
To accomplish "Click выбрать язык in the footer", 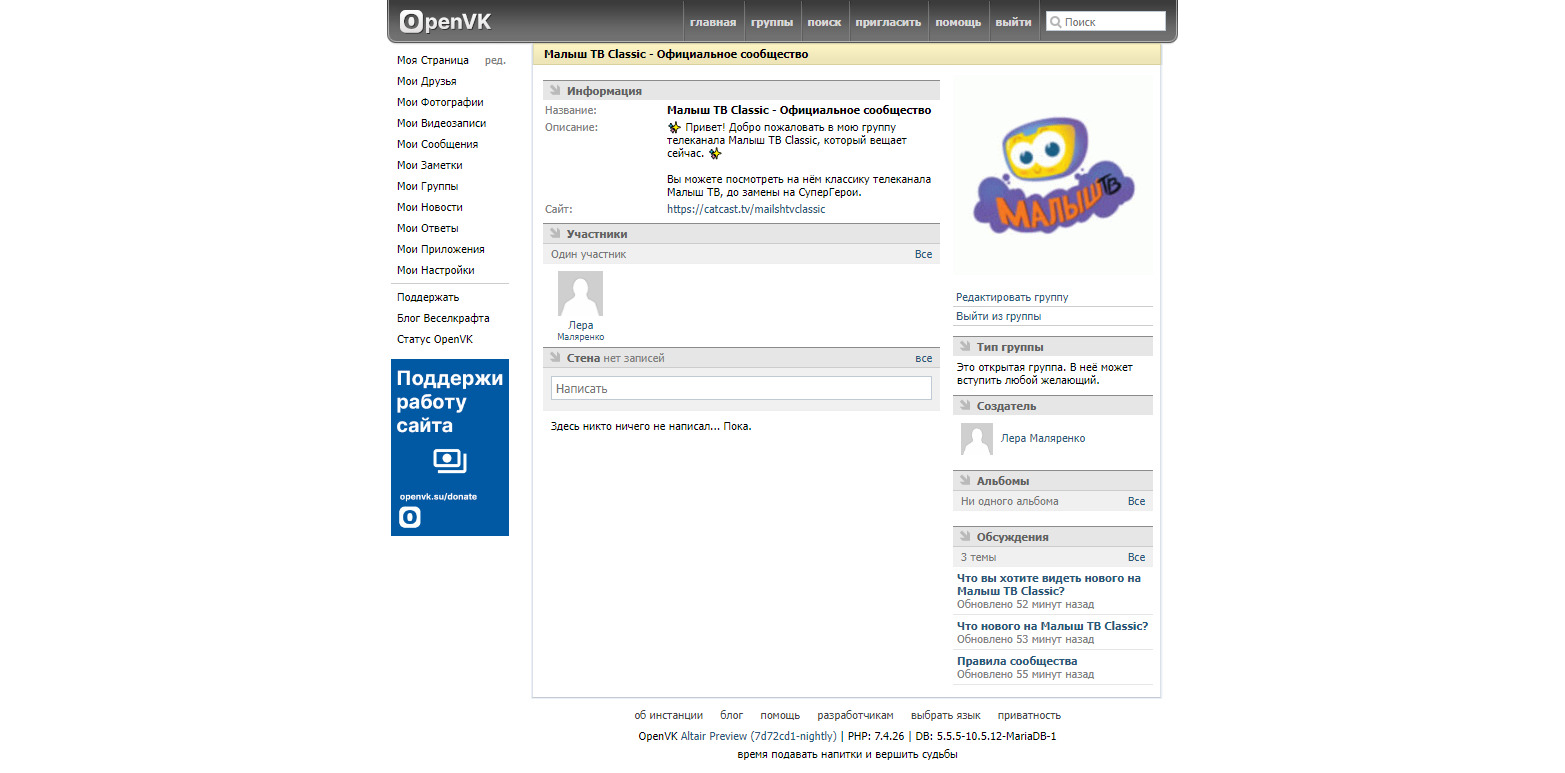I will tap(945, 715).
